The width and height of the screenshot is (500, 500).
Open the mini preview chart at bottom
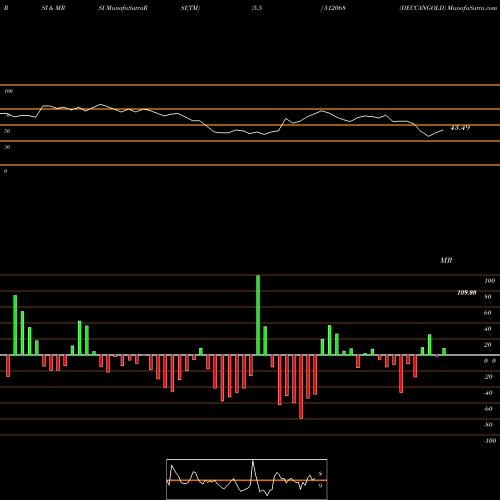[x=247, y=479]
